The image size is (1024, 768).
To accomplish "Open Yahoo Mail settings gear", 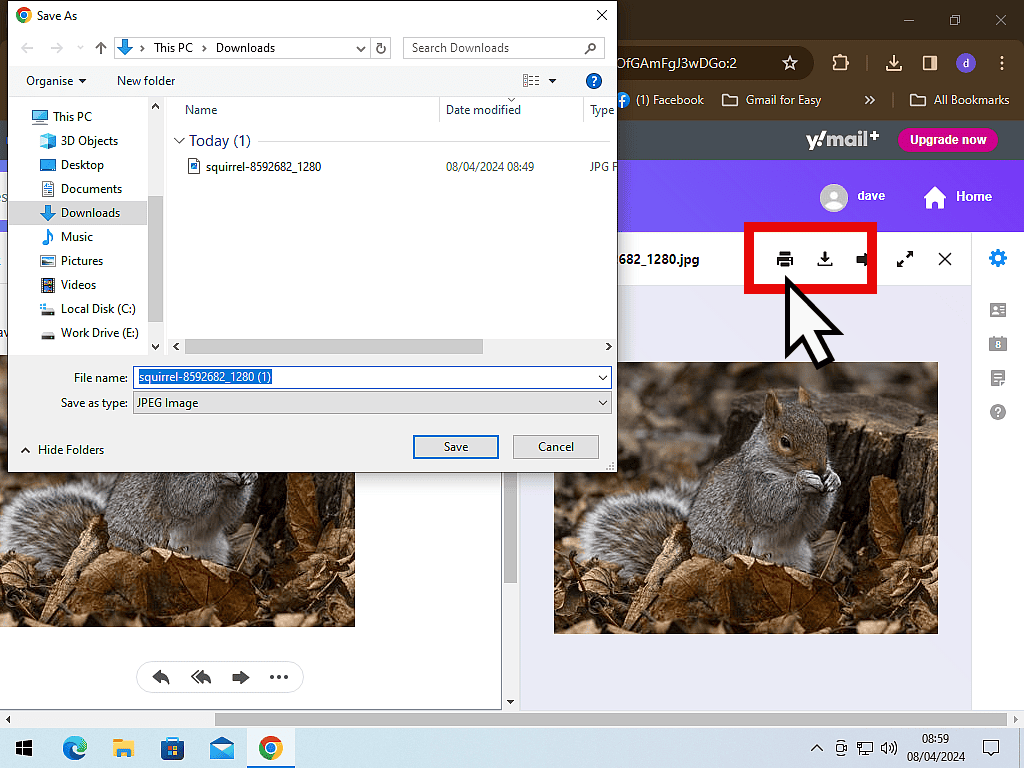I will point(997,258).
